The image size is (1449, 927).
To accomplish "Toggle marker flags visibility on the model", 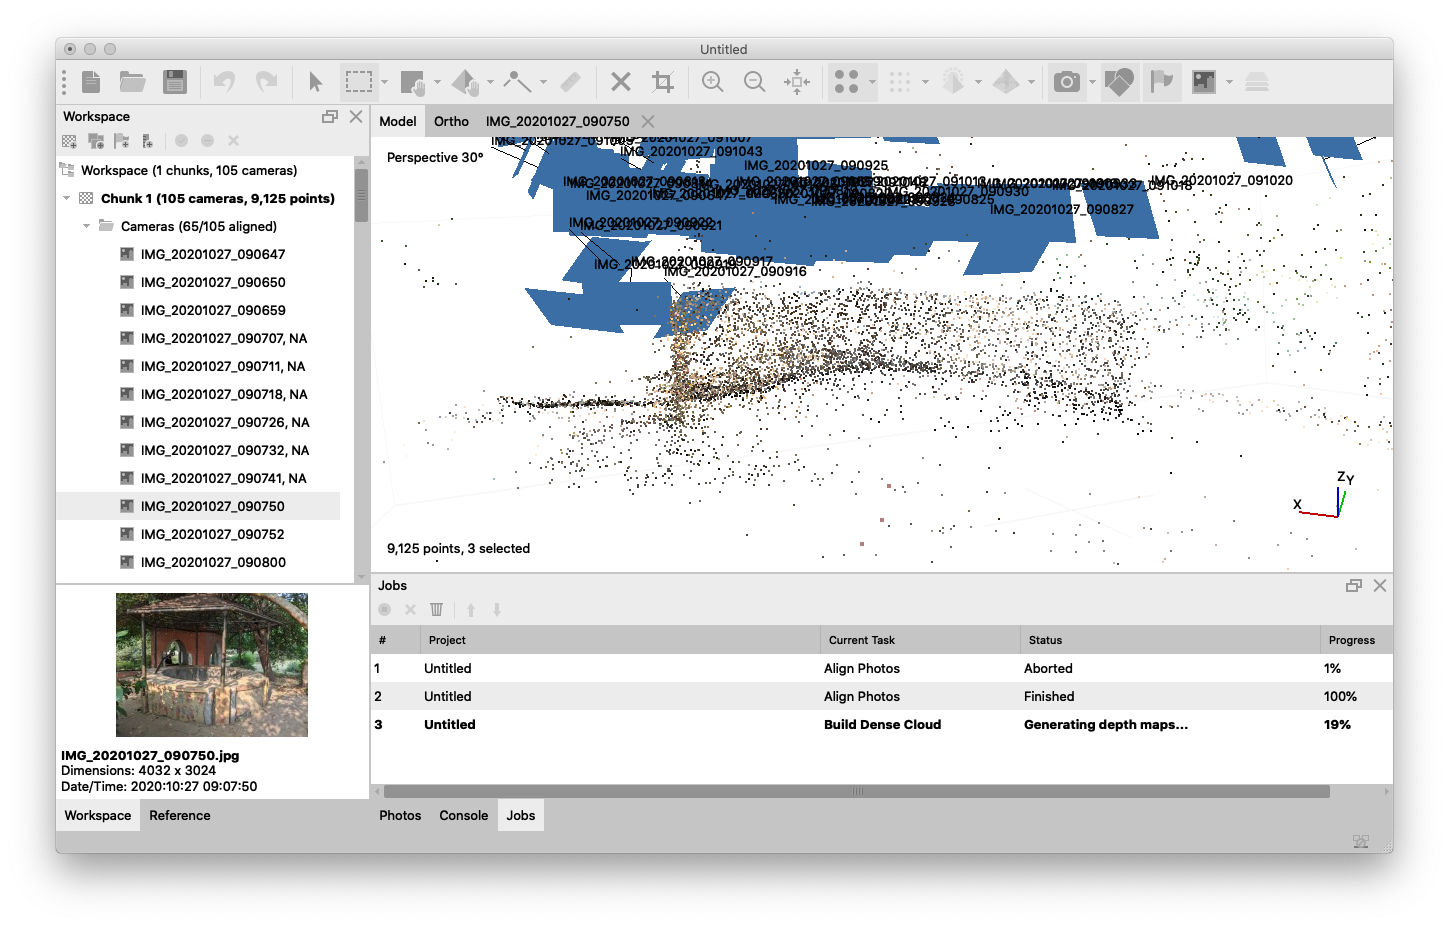I will point(1162,81).
